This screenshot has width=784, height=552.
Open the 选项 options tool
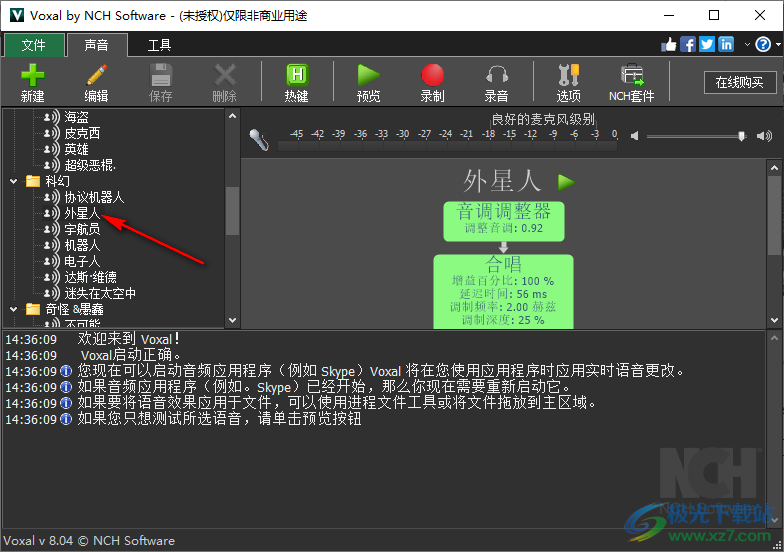pyautogui.click(x=568, y=82)
